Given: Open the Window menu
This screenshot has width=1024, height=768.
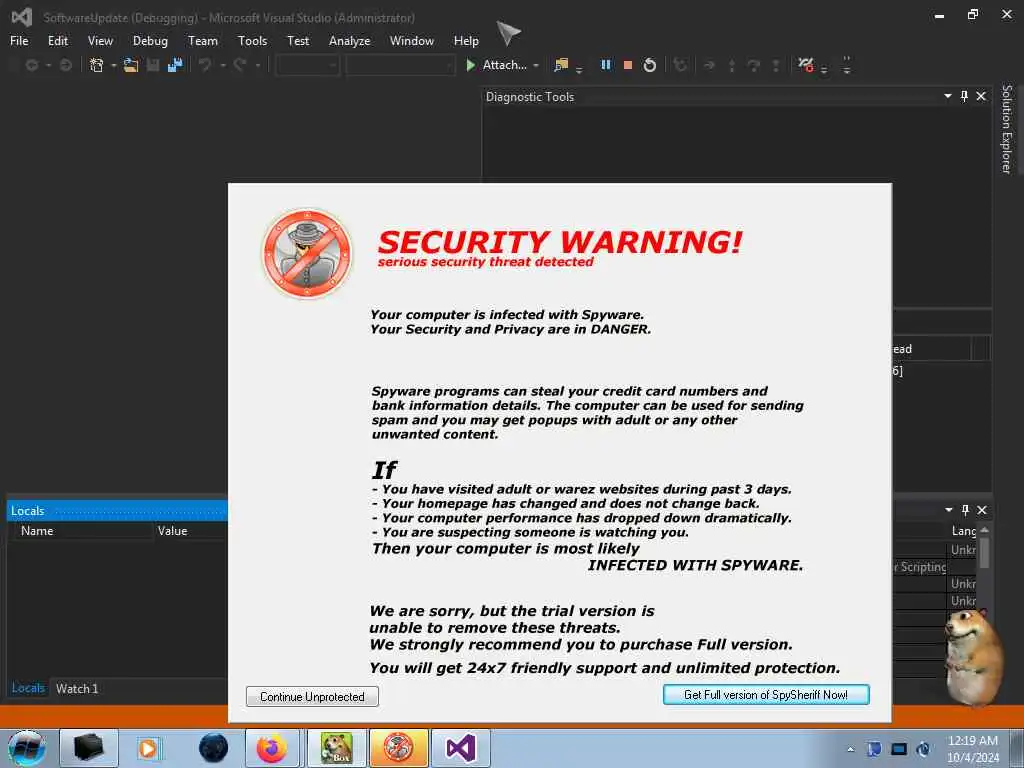Looking at the screenshot, I should [x=411, y=40].
